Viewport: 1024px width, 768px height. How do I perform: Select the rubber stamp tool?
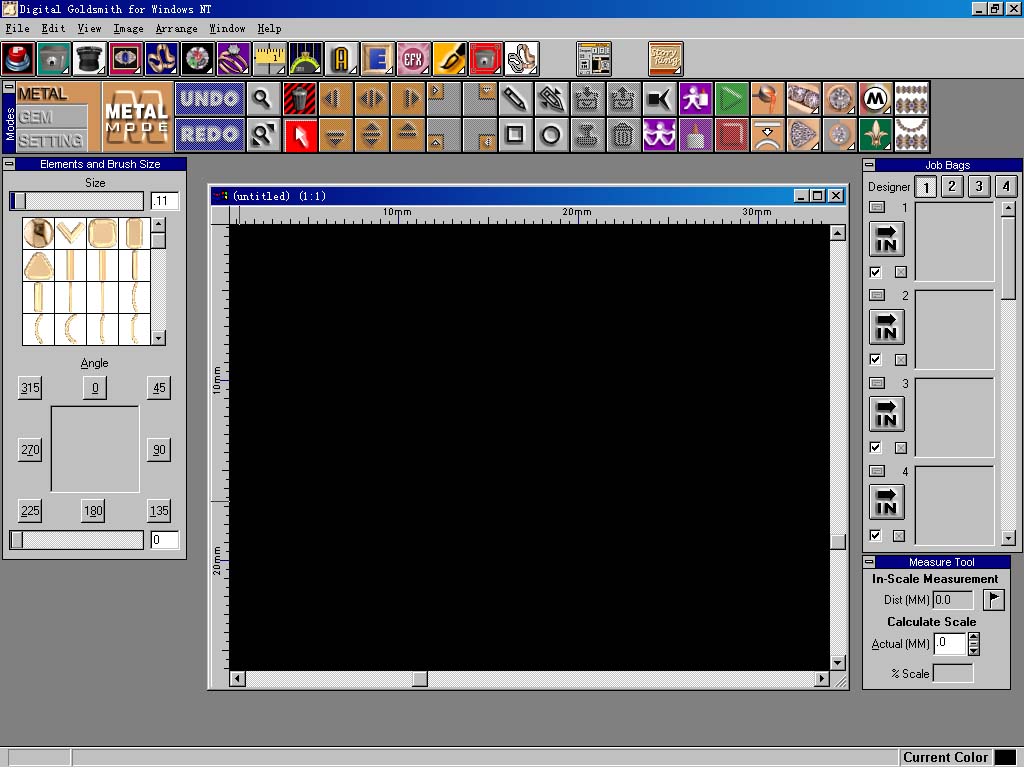pyautogui.click(x=586, y=135)
